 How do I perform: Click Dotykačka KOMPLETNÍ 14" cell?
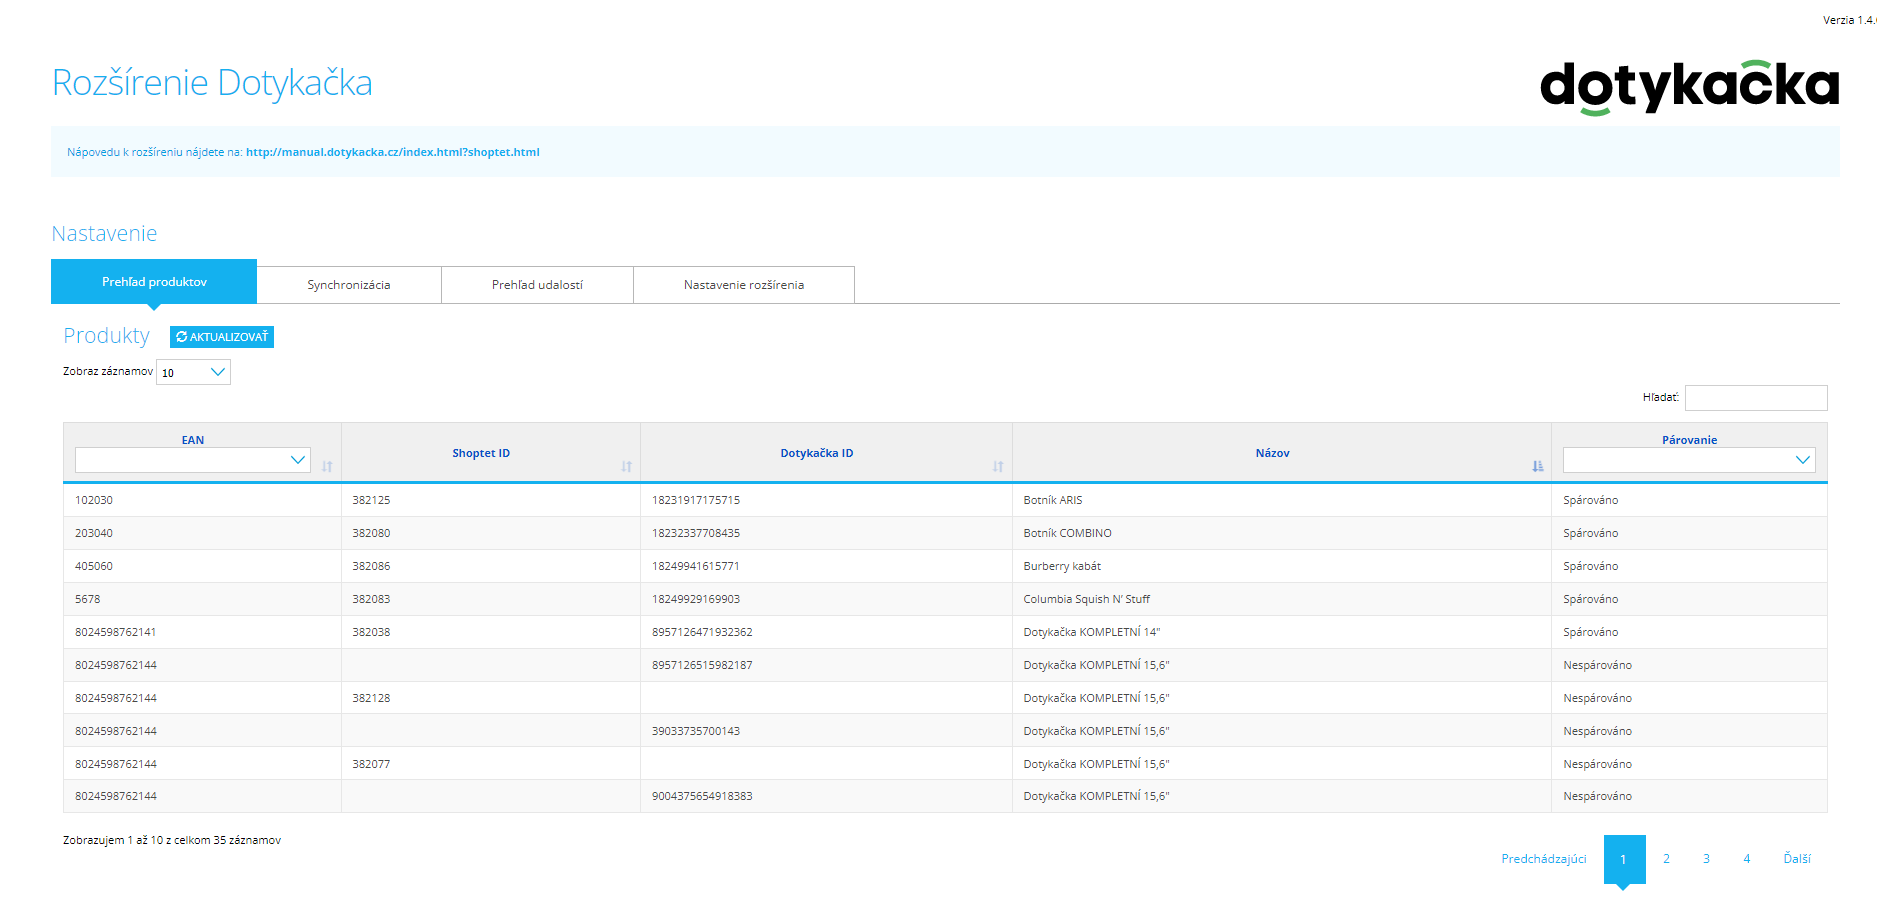pyautogui.click(x=1092, y=632)
